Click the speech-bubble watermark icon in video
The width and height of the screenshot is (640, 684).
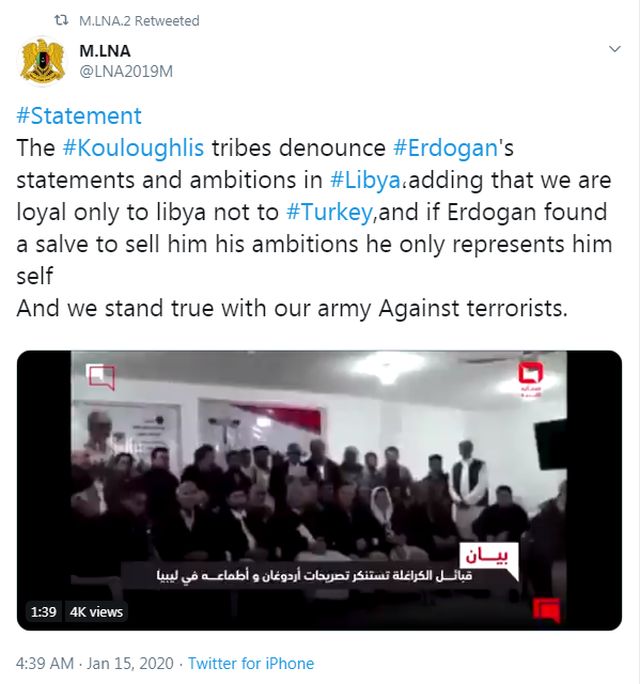(102, 377)
